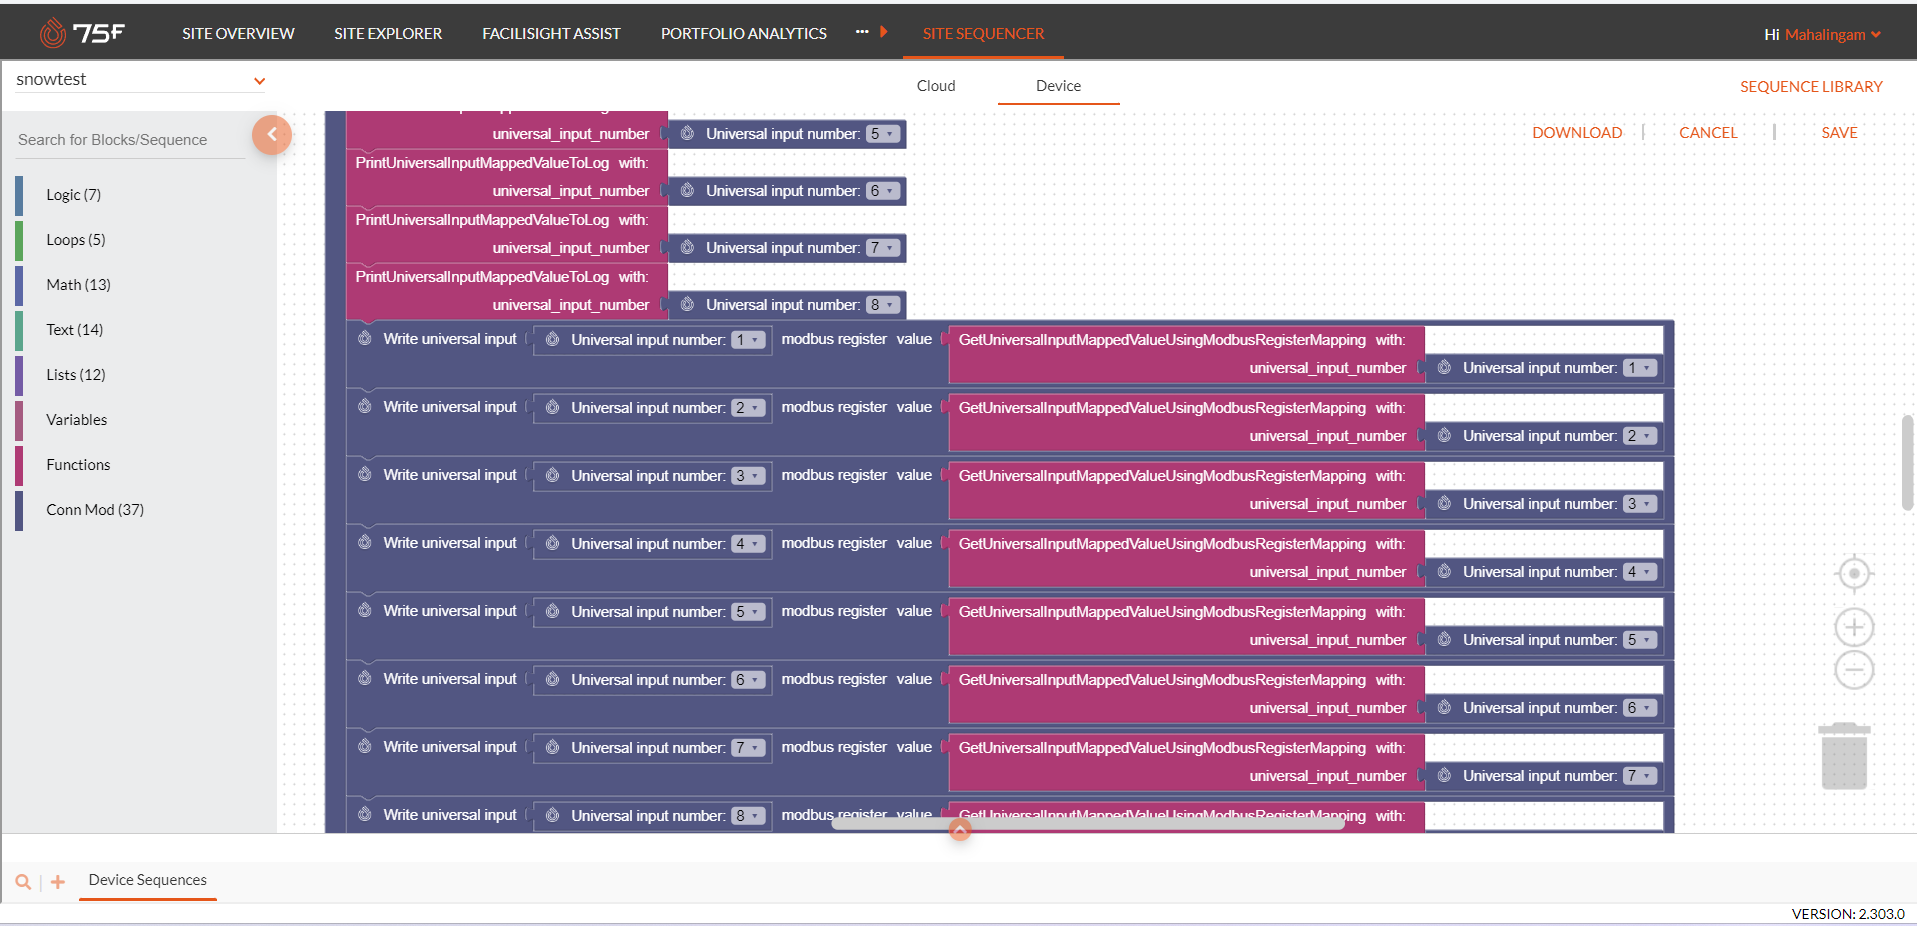
Task: Open PORTFOLIO ANALYTICS from the menu bar
Action: pyautogui.click(x=743, y=33)
